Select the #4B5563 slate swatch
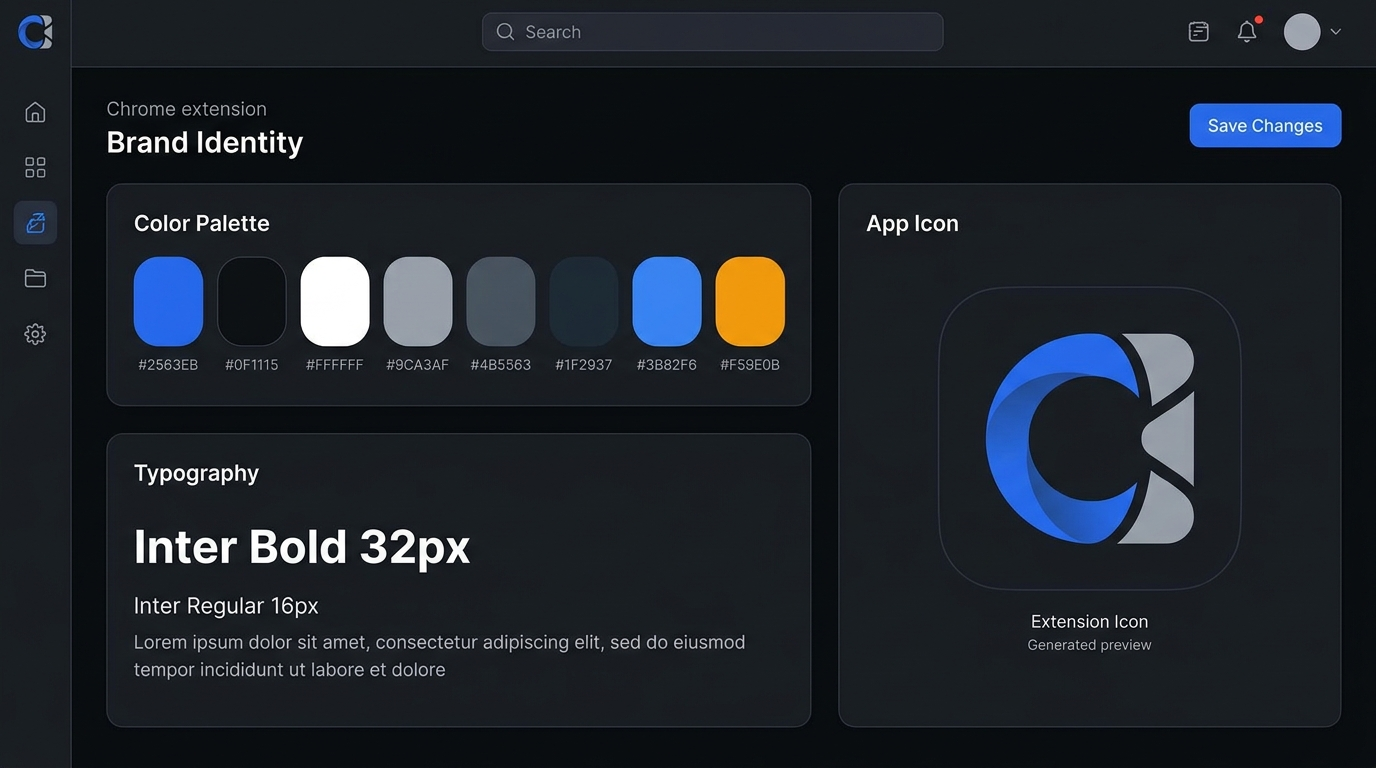Screen dimensions: 1376x768 pyautogui.click(x=501, y=301)
